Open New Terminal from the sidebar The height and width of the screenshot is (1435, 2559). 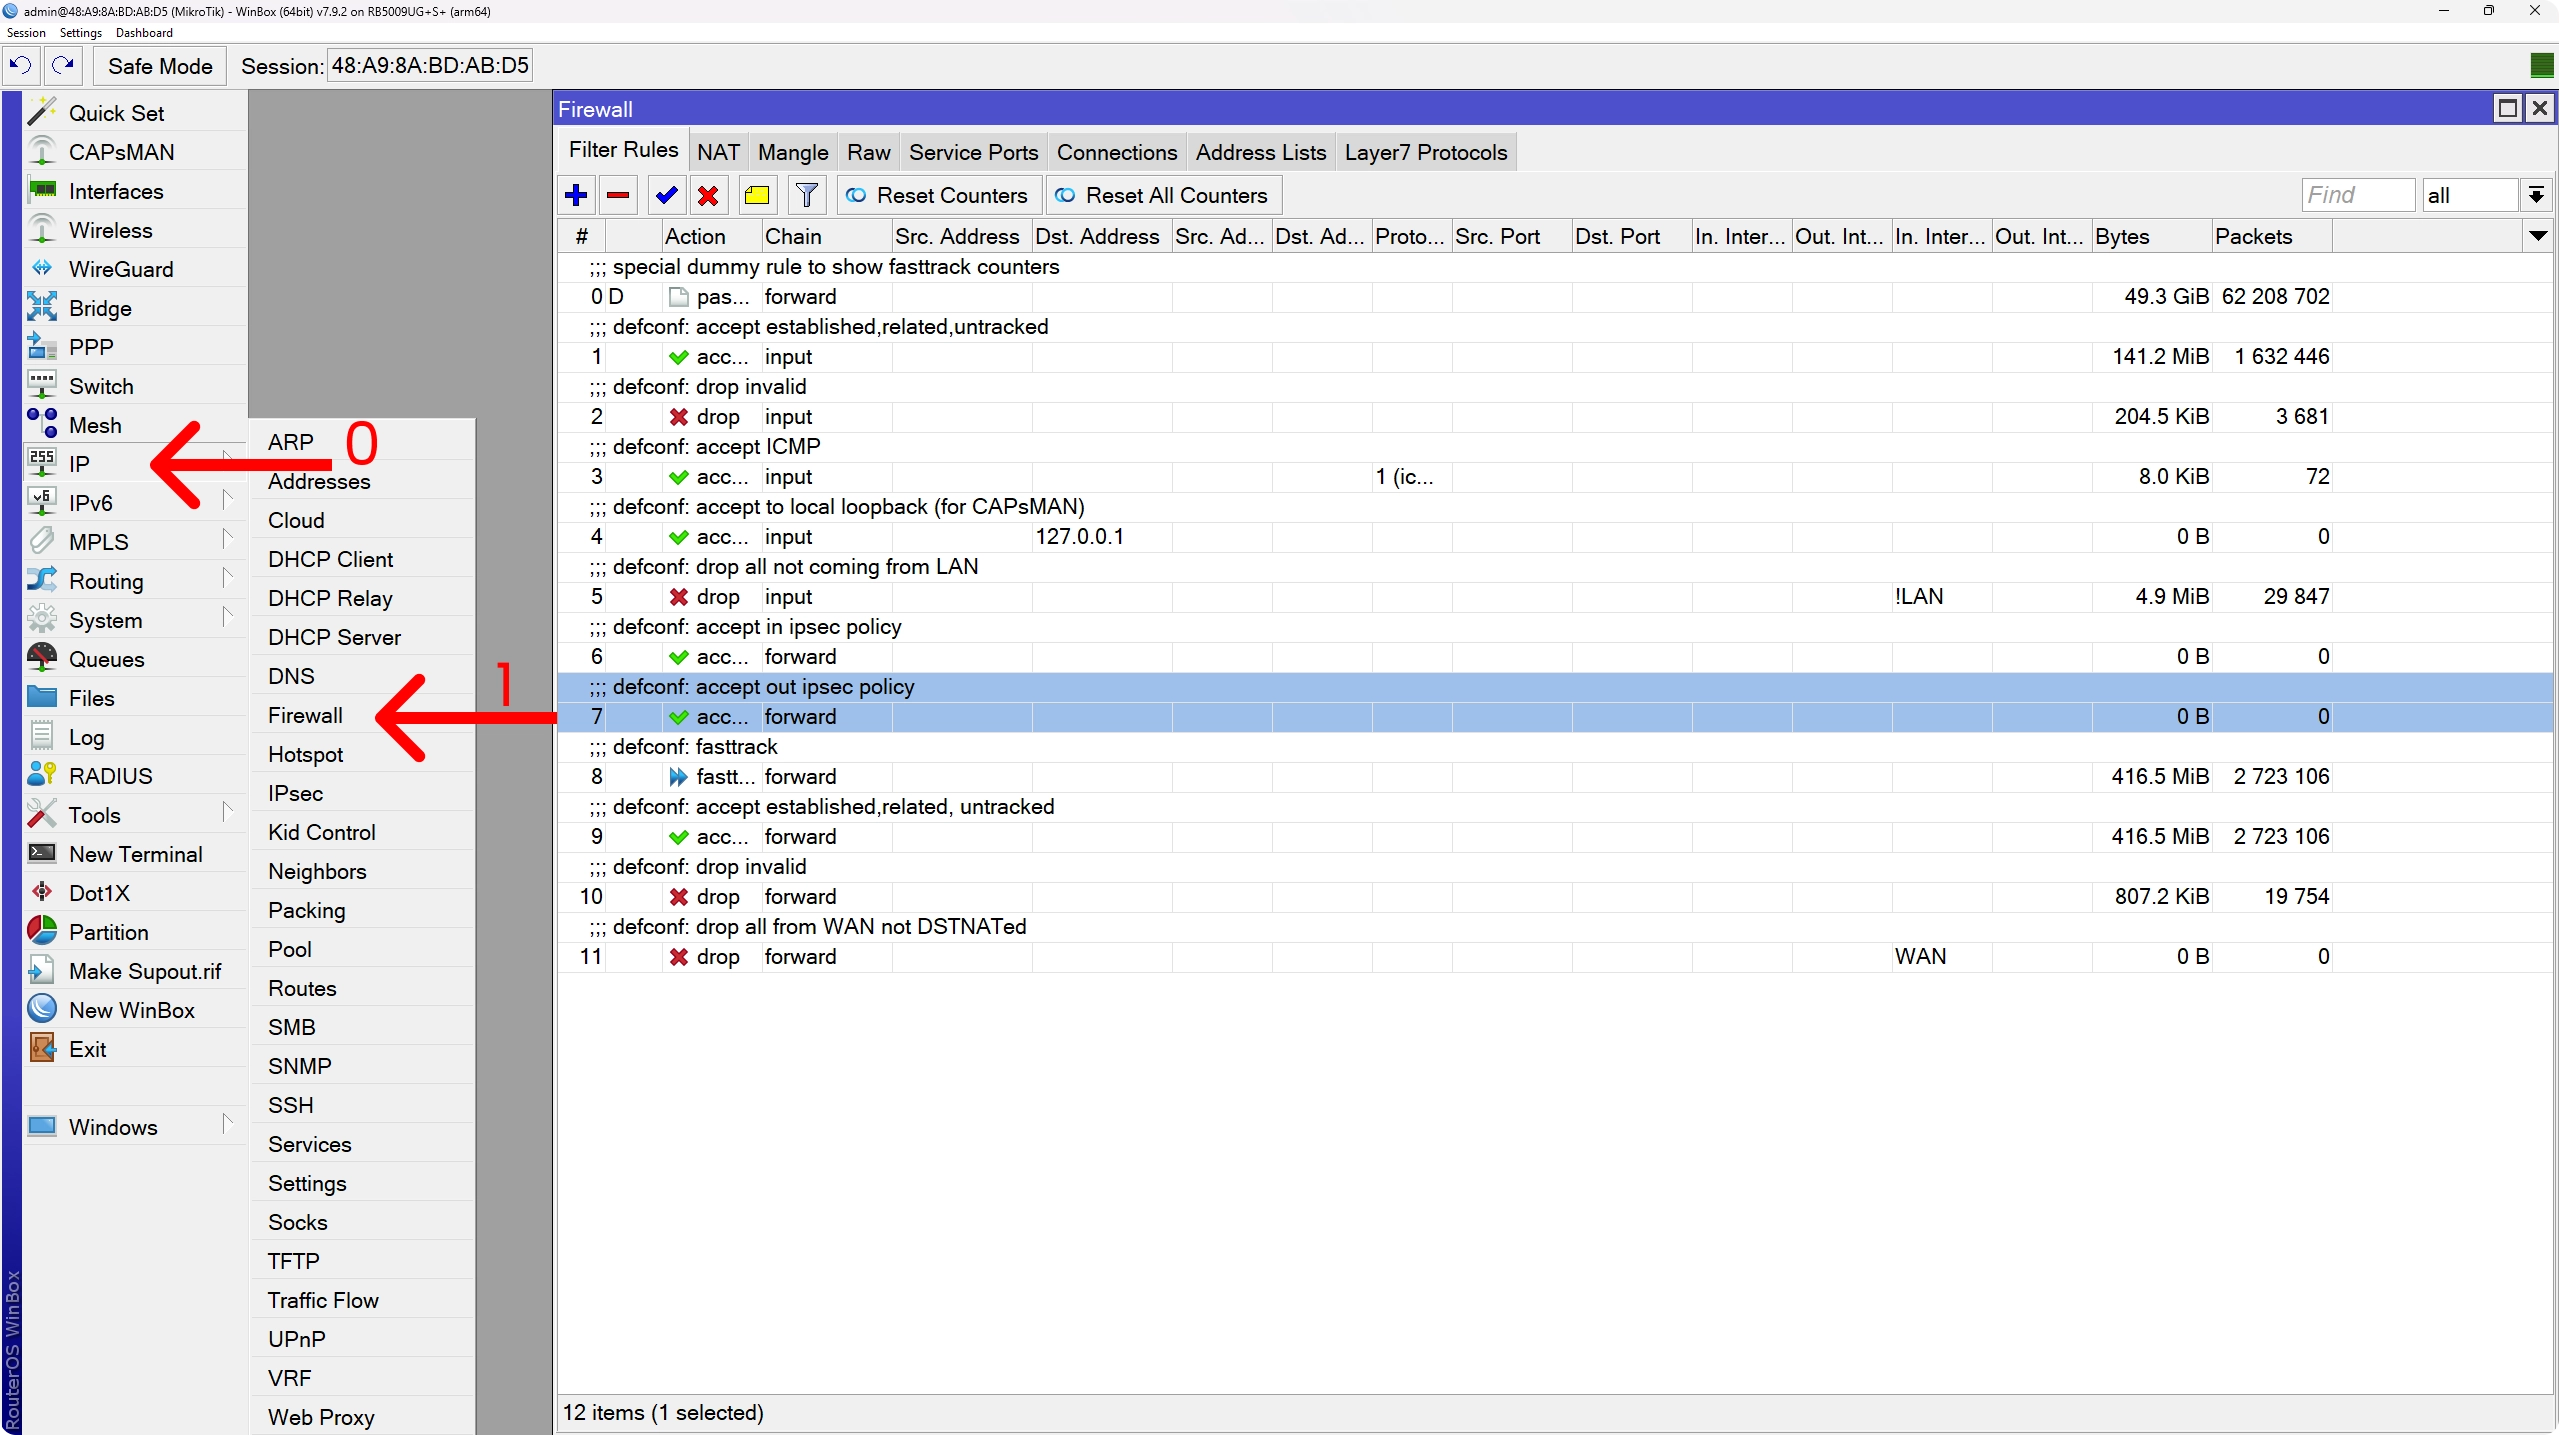pyautogui.click(x=135, y=854)
